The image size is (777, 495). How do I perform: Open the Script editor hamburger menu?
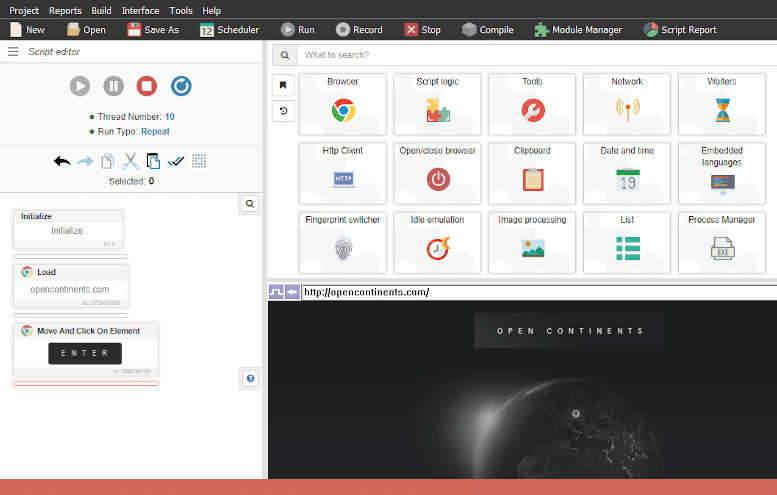(x=13, y=52)
